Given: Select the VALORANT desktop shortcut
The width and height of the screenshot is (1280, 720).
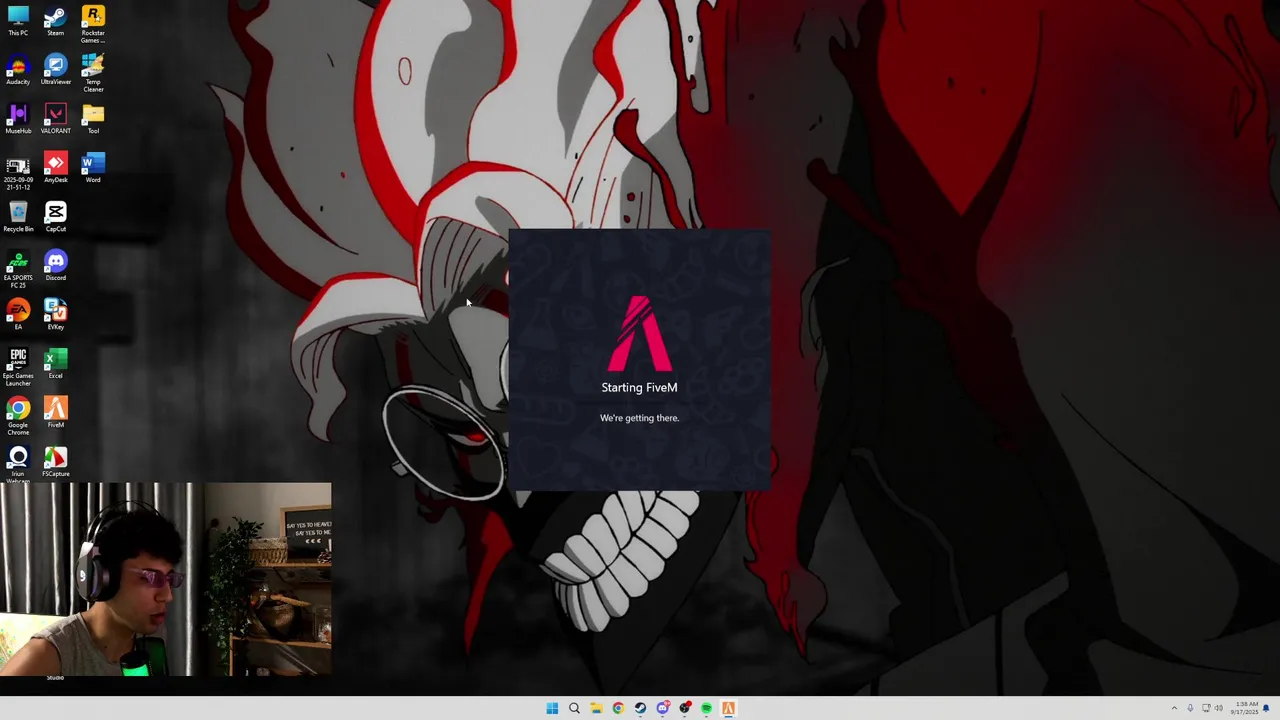Looking at the screenshot, I should (55, 119).
